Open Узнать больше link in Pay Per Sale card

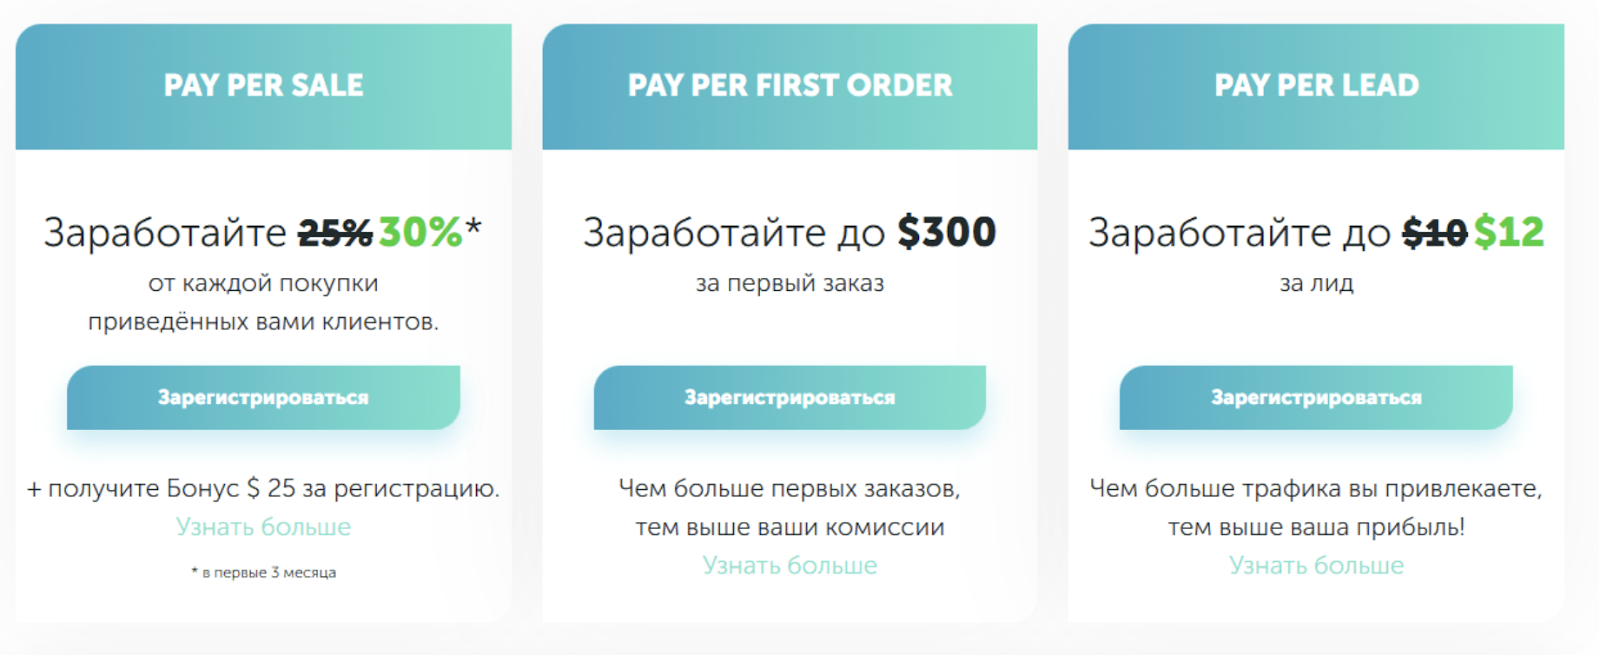pyautogui.click(x=263, y=527)
